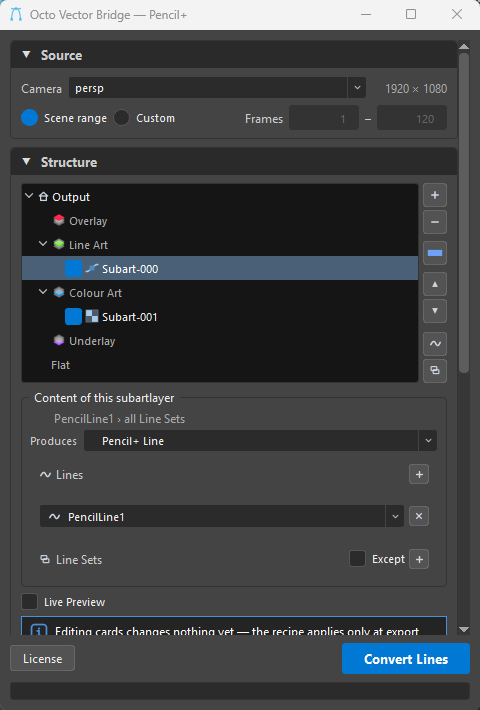Click the remove (−) button beside Structure tree
480x710 pixels.
[x=435, y=222]
